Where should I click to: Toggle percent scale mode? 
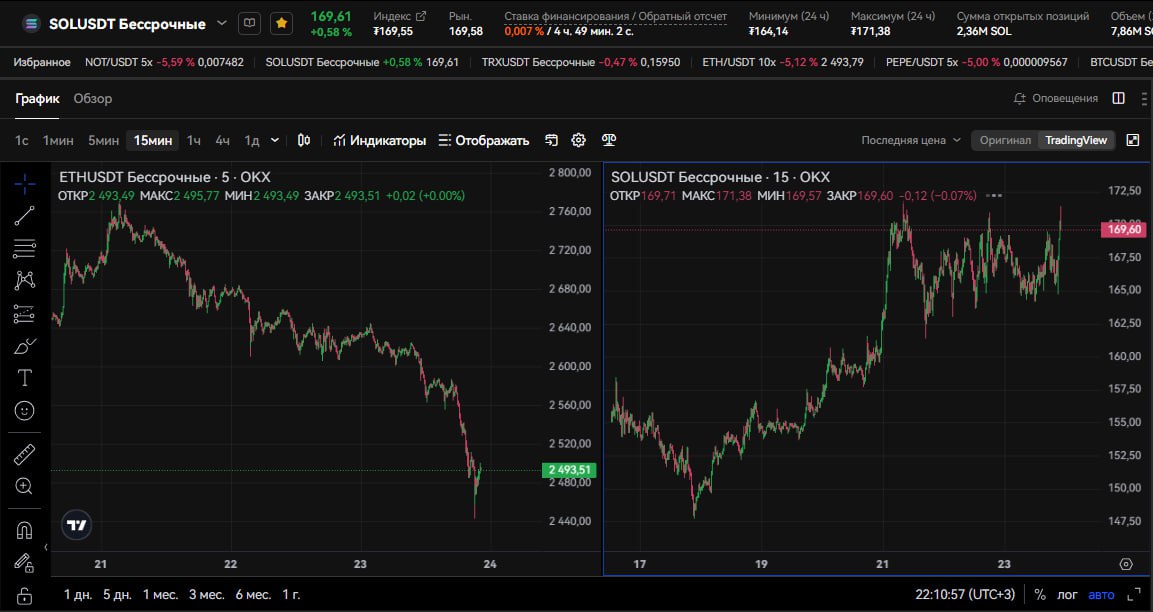coord(1040,594)
